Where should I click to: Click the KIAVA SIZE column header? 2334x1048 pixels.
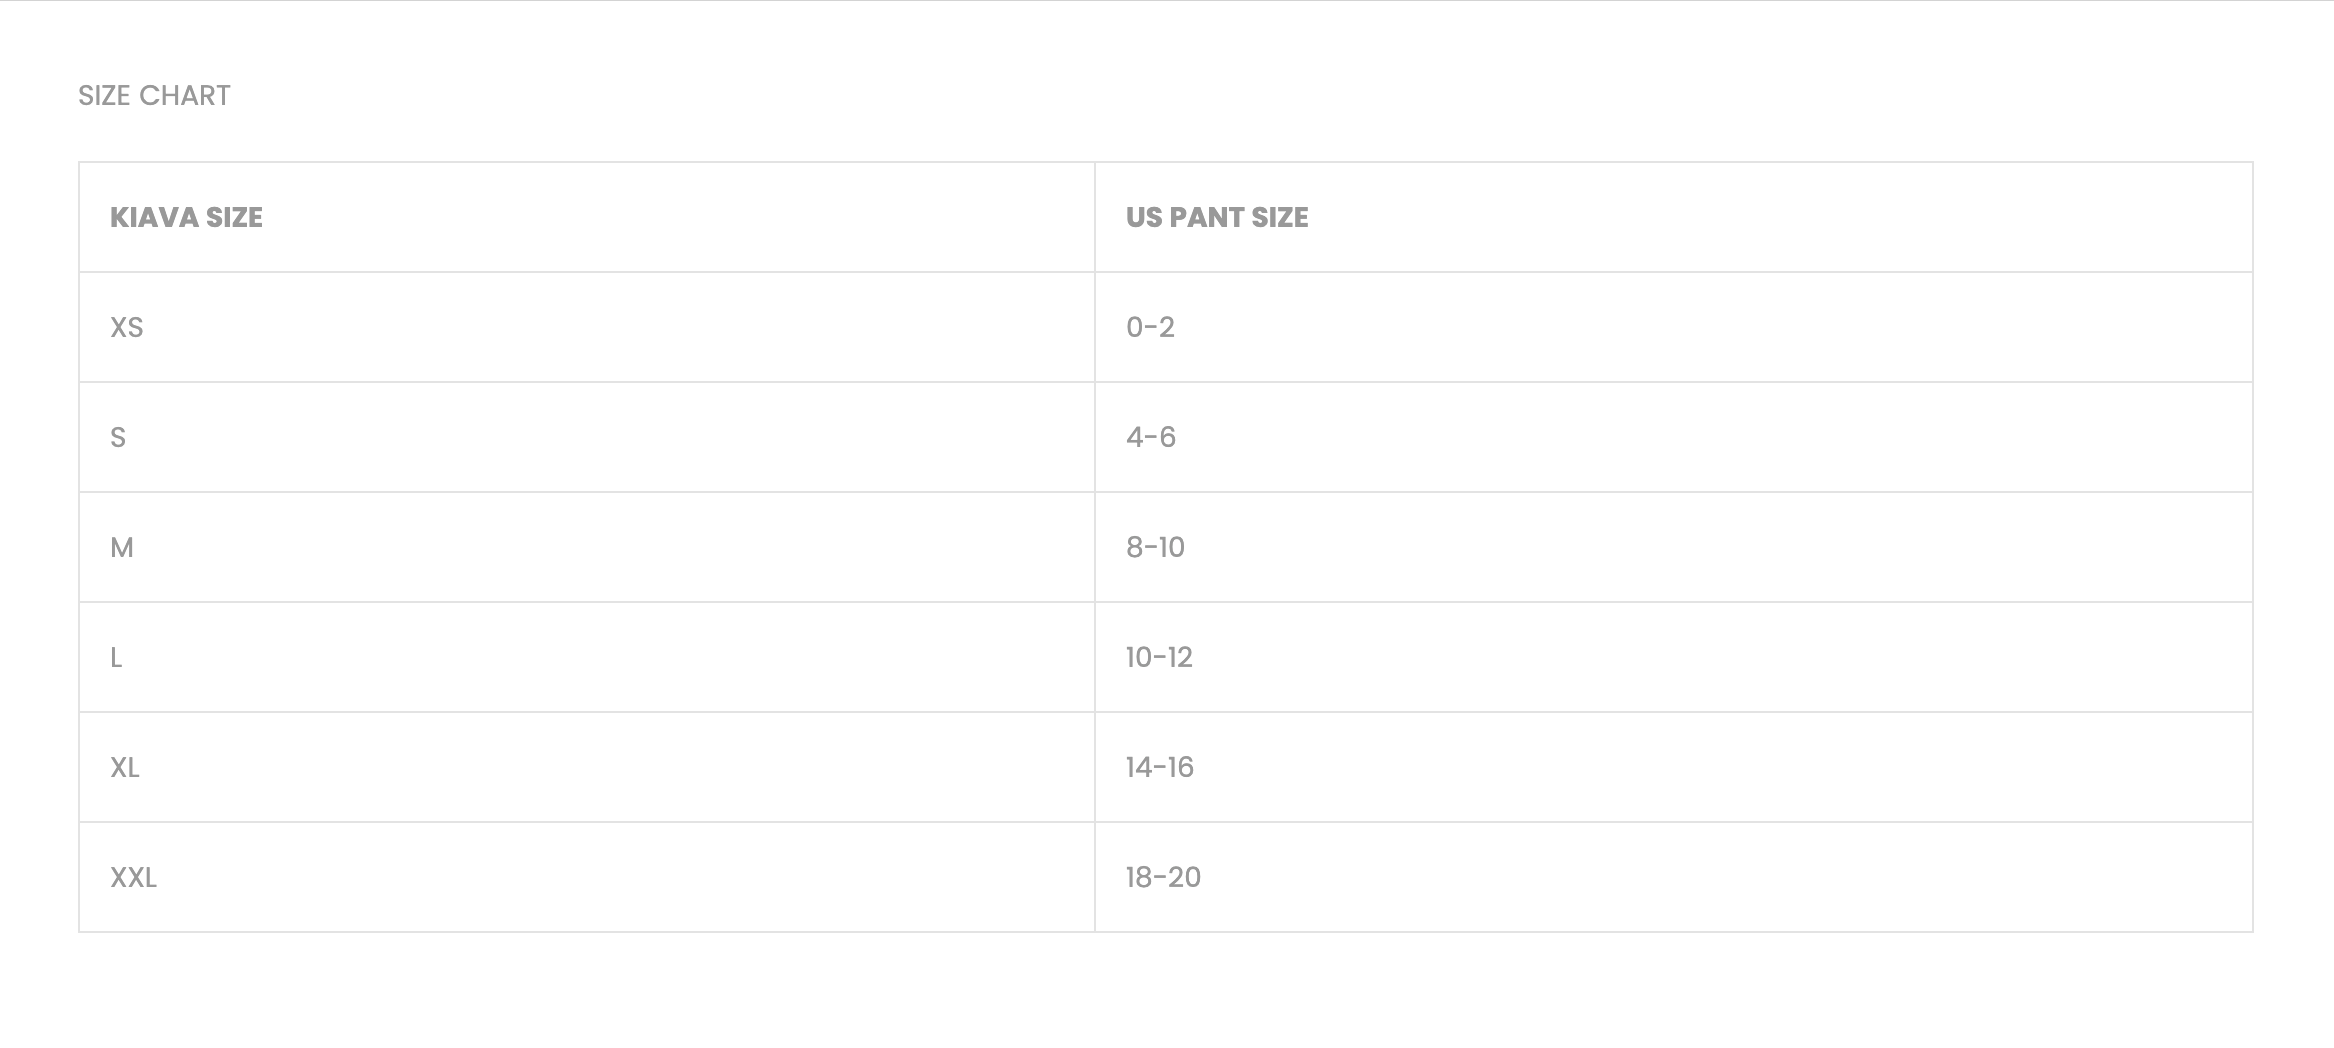point(186,218)
